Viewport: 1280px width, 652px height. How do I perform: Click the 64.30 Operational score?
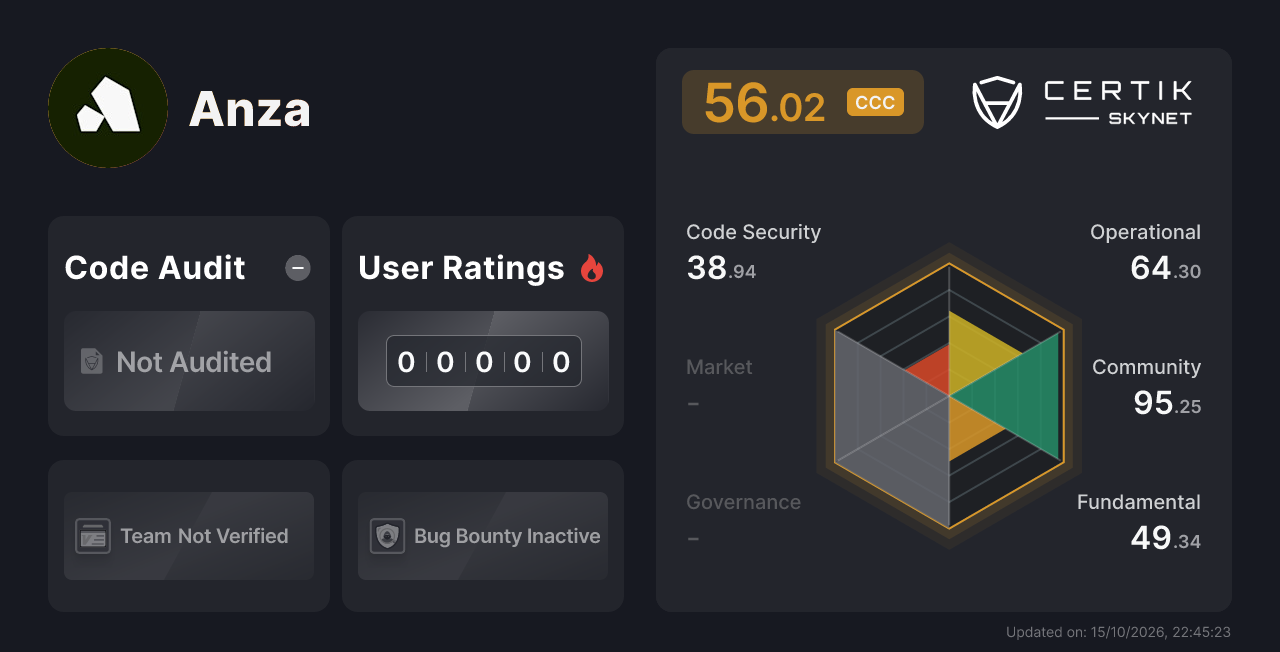[x=1165, y=268]
